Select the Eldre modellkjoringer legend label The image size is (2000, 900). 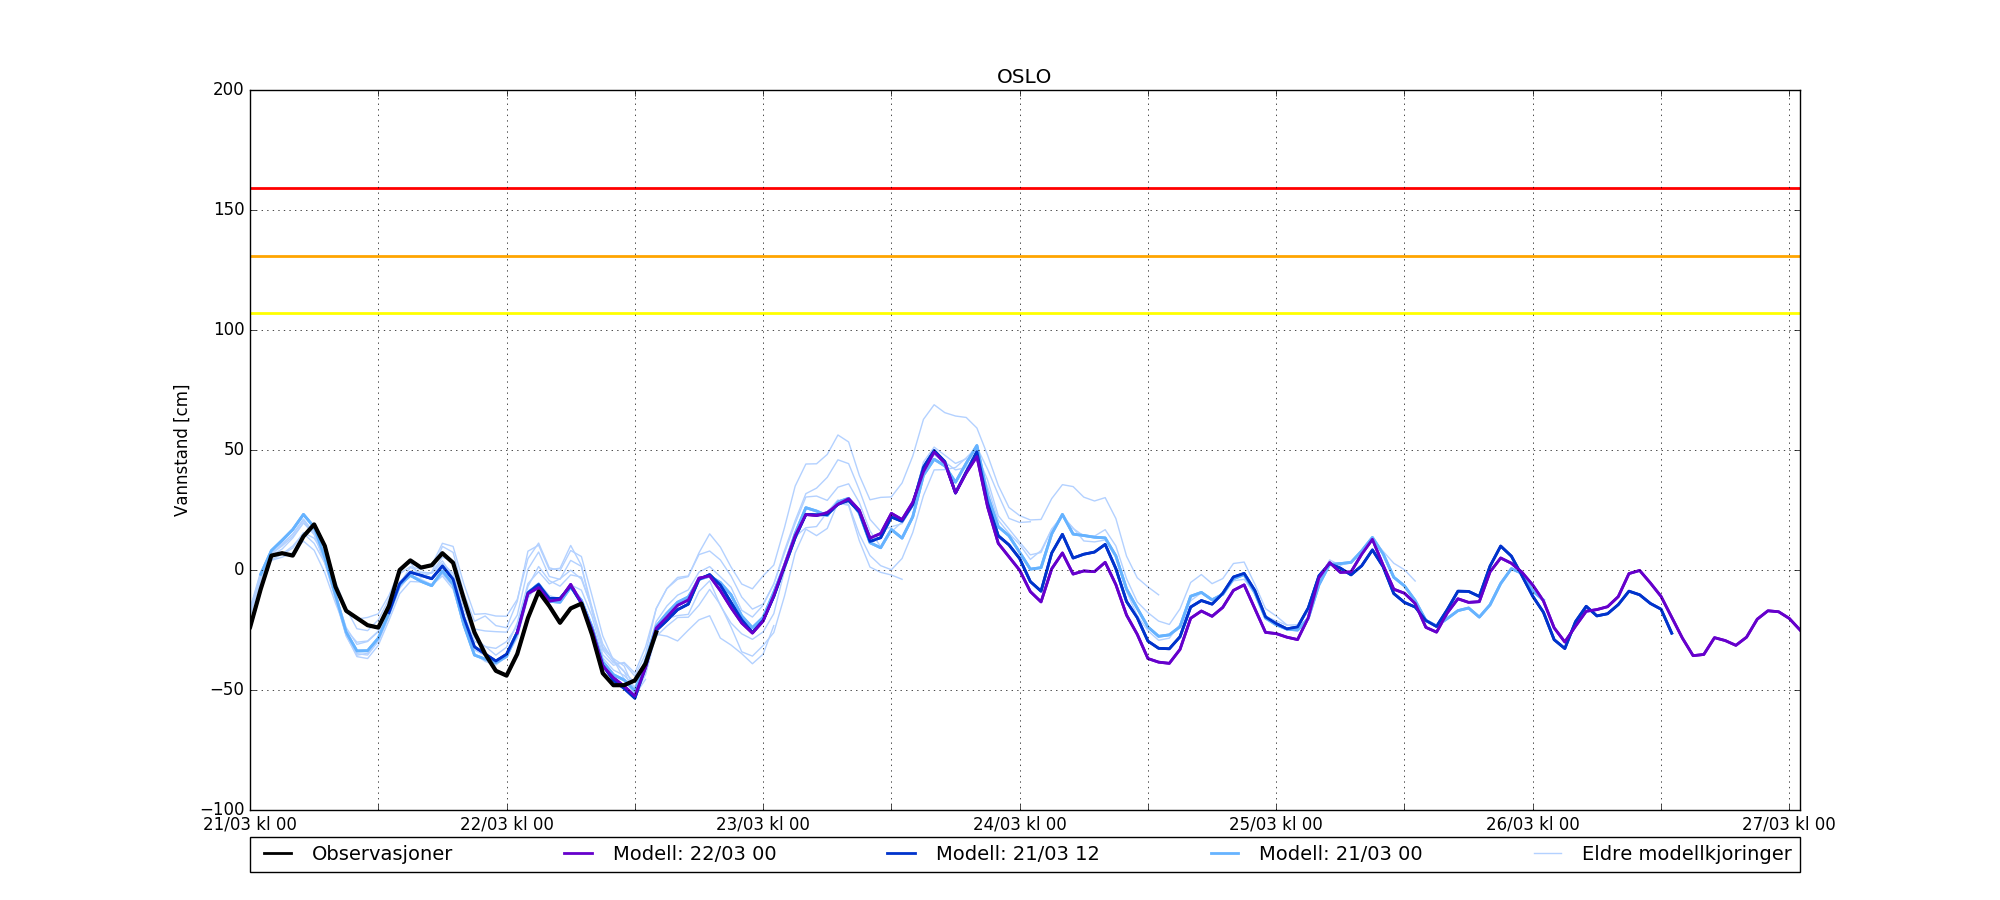[x=1686, y=854]
